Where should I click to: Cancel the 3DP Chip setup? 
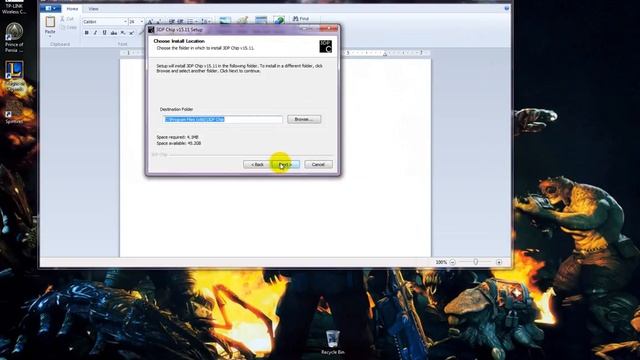tap(318, 164)
